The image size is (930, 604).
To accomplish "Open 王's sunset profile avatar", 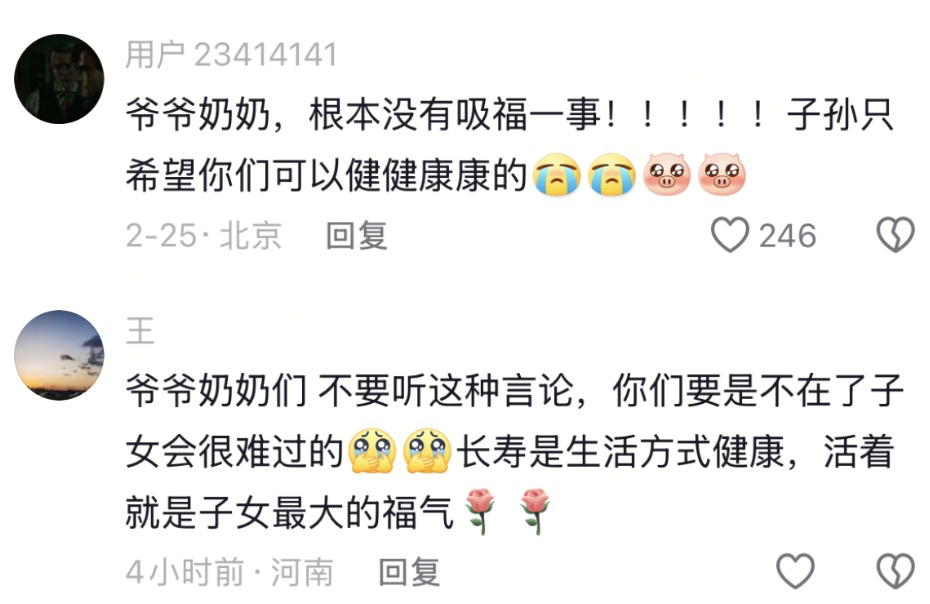I will tap(59, 355).
